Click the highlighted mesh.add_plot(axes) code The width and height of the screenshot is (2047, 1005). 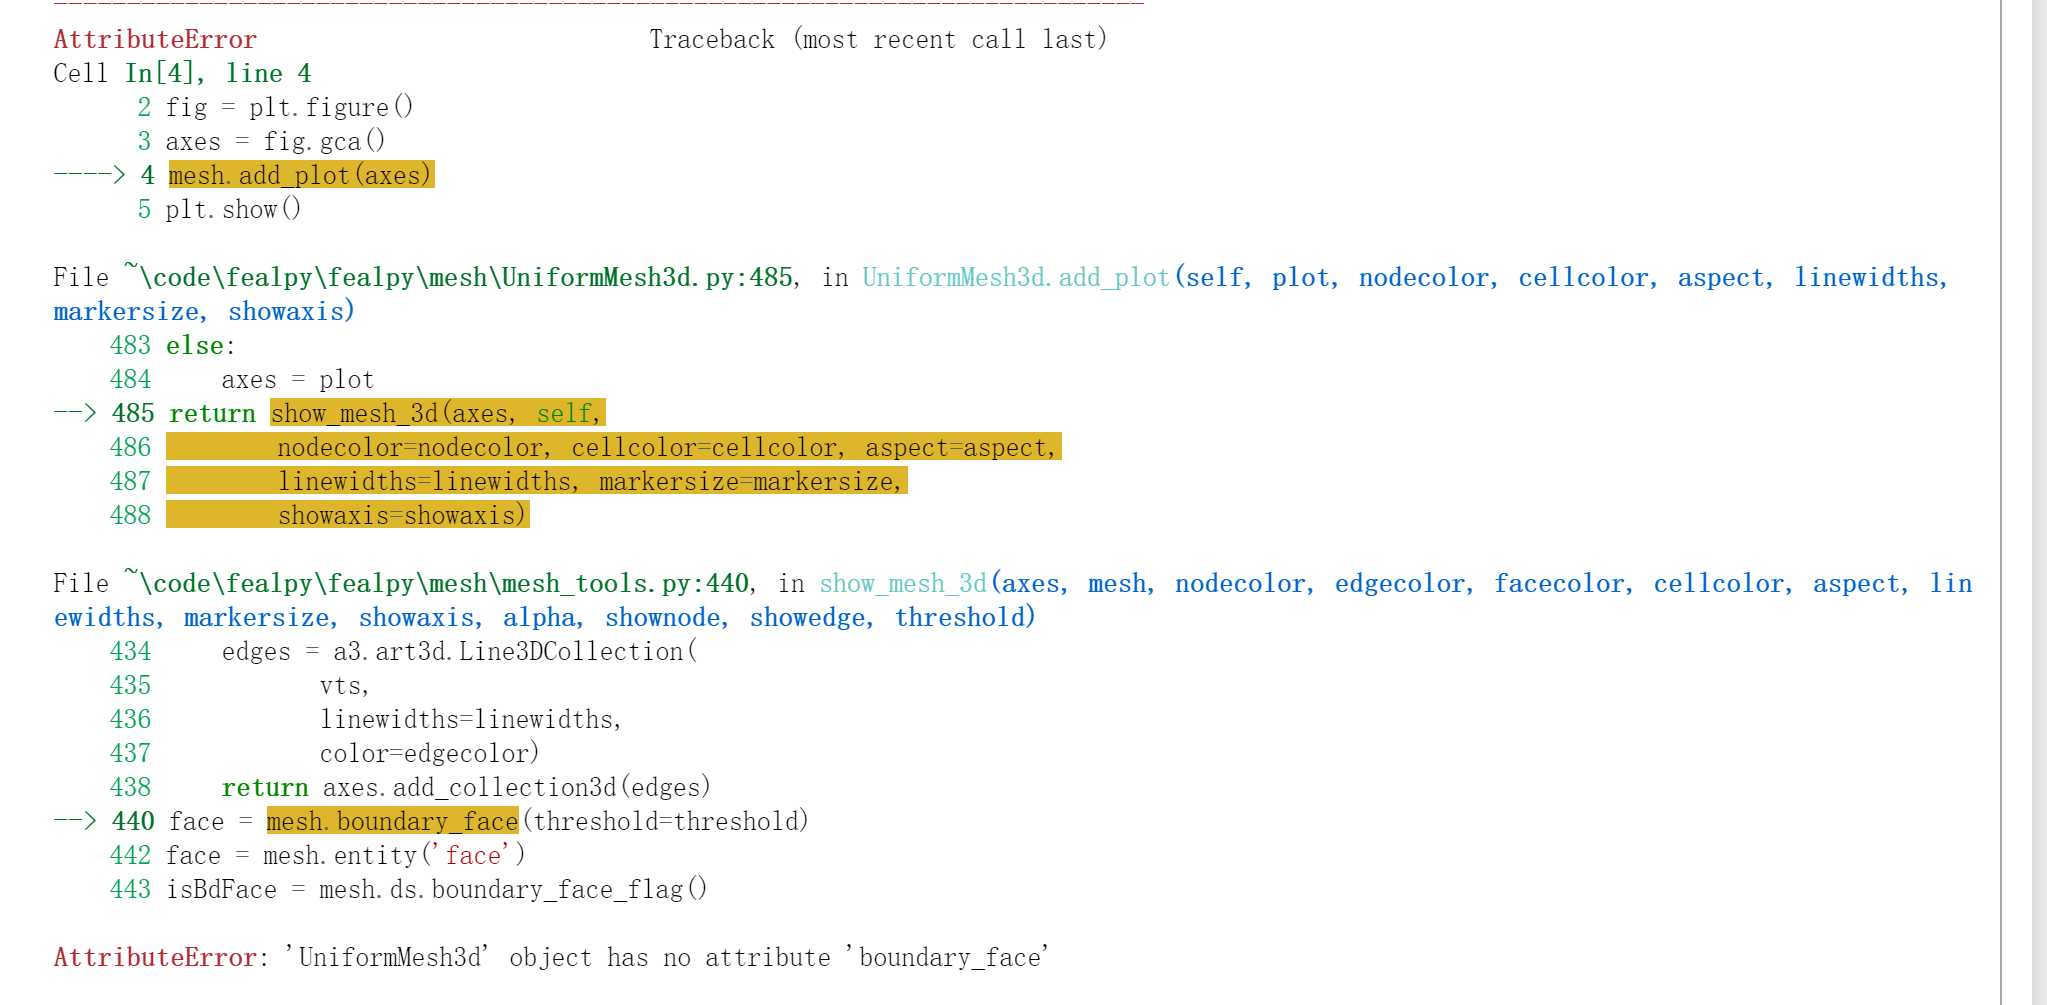tap(300, 175)
